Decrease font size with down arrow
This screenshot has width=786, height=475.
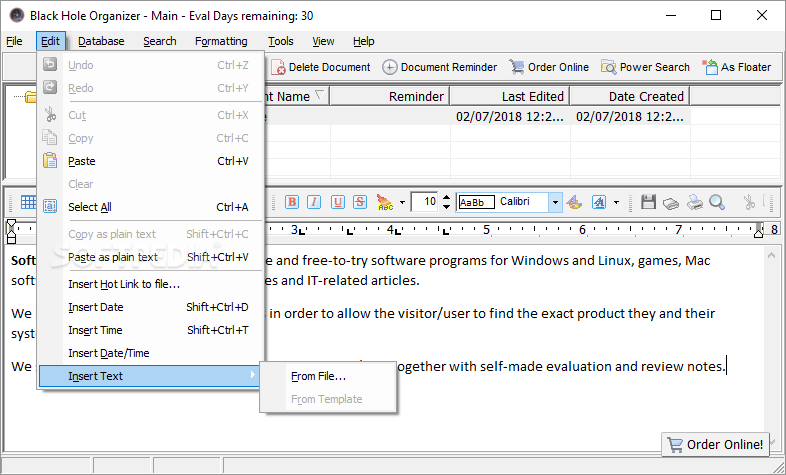(446, 207)
